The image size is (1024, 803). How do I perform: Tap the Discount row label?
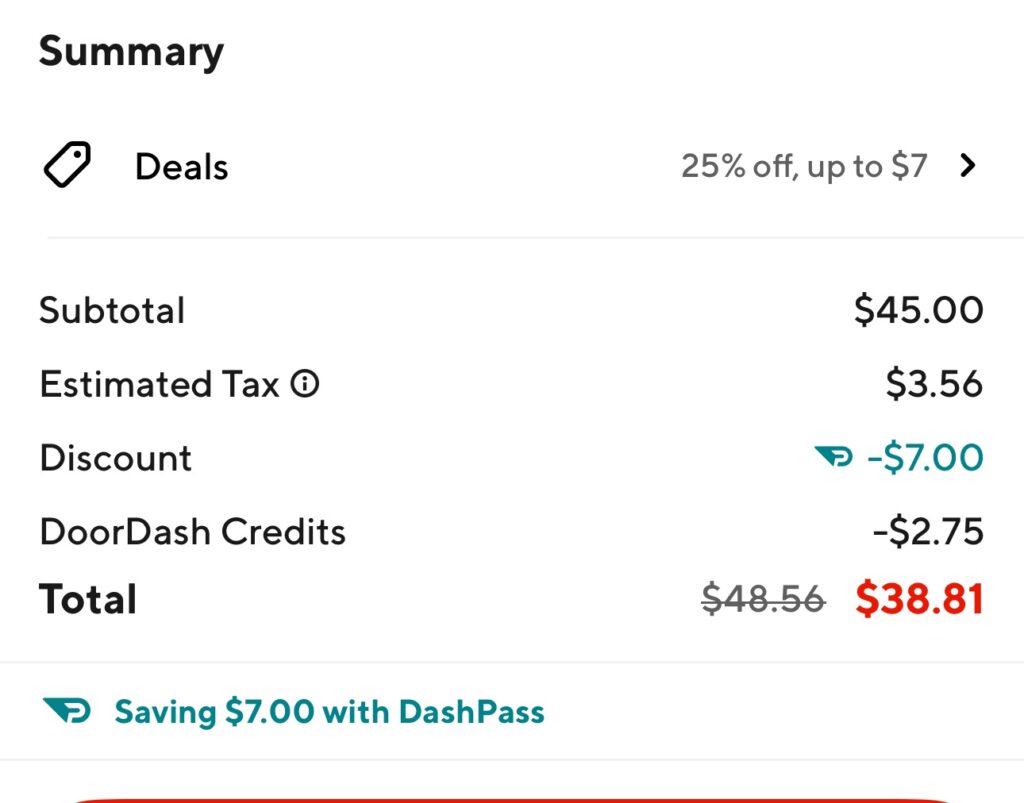tap(116, 458)
